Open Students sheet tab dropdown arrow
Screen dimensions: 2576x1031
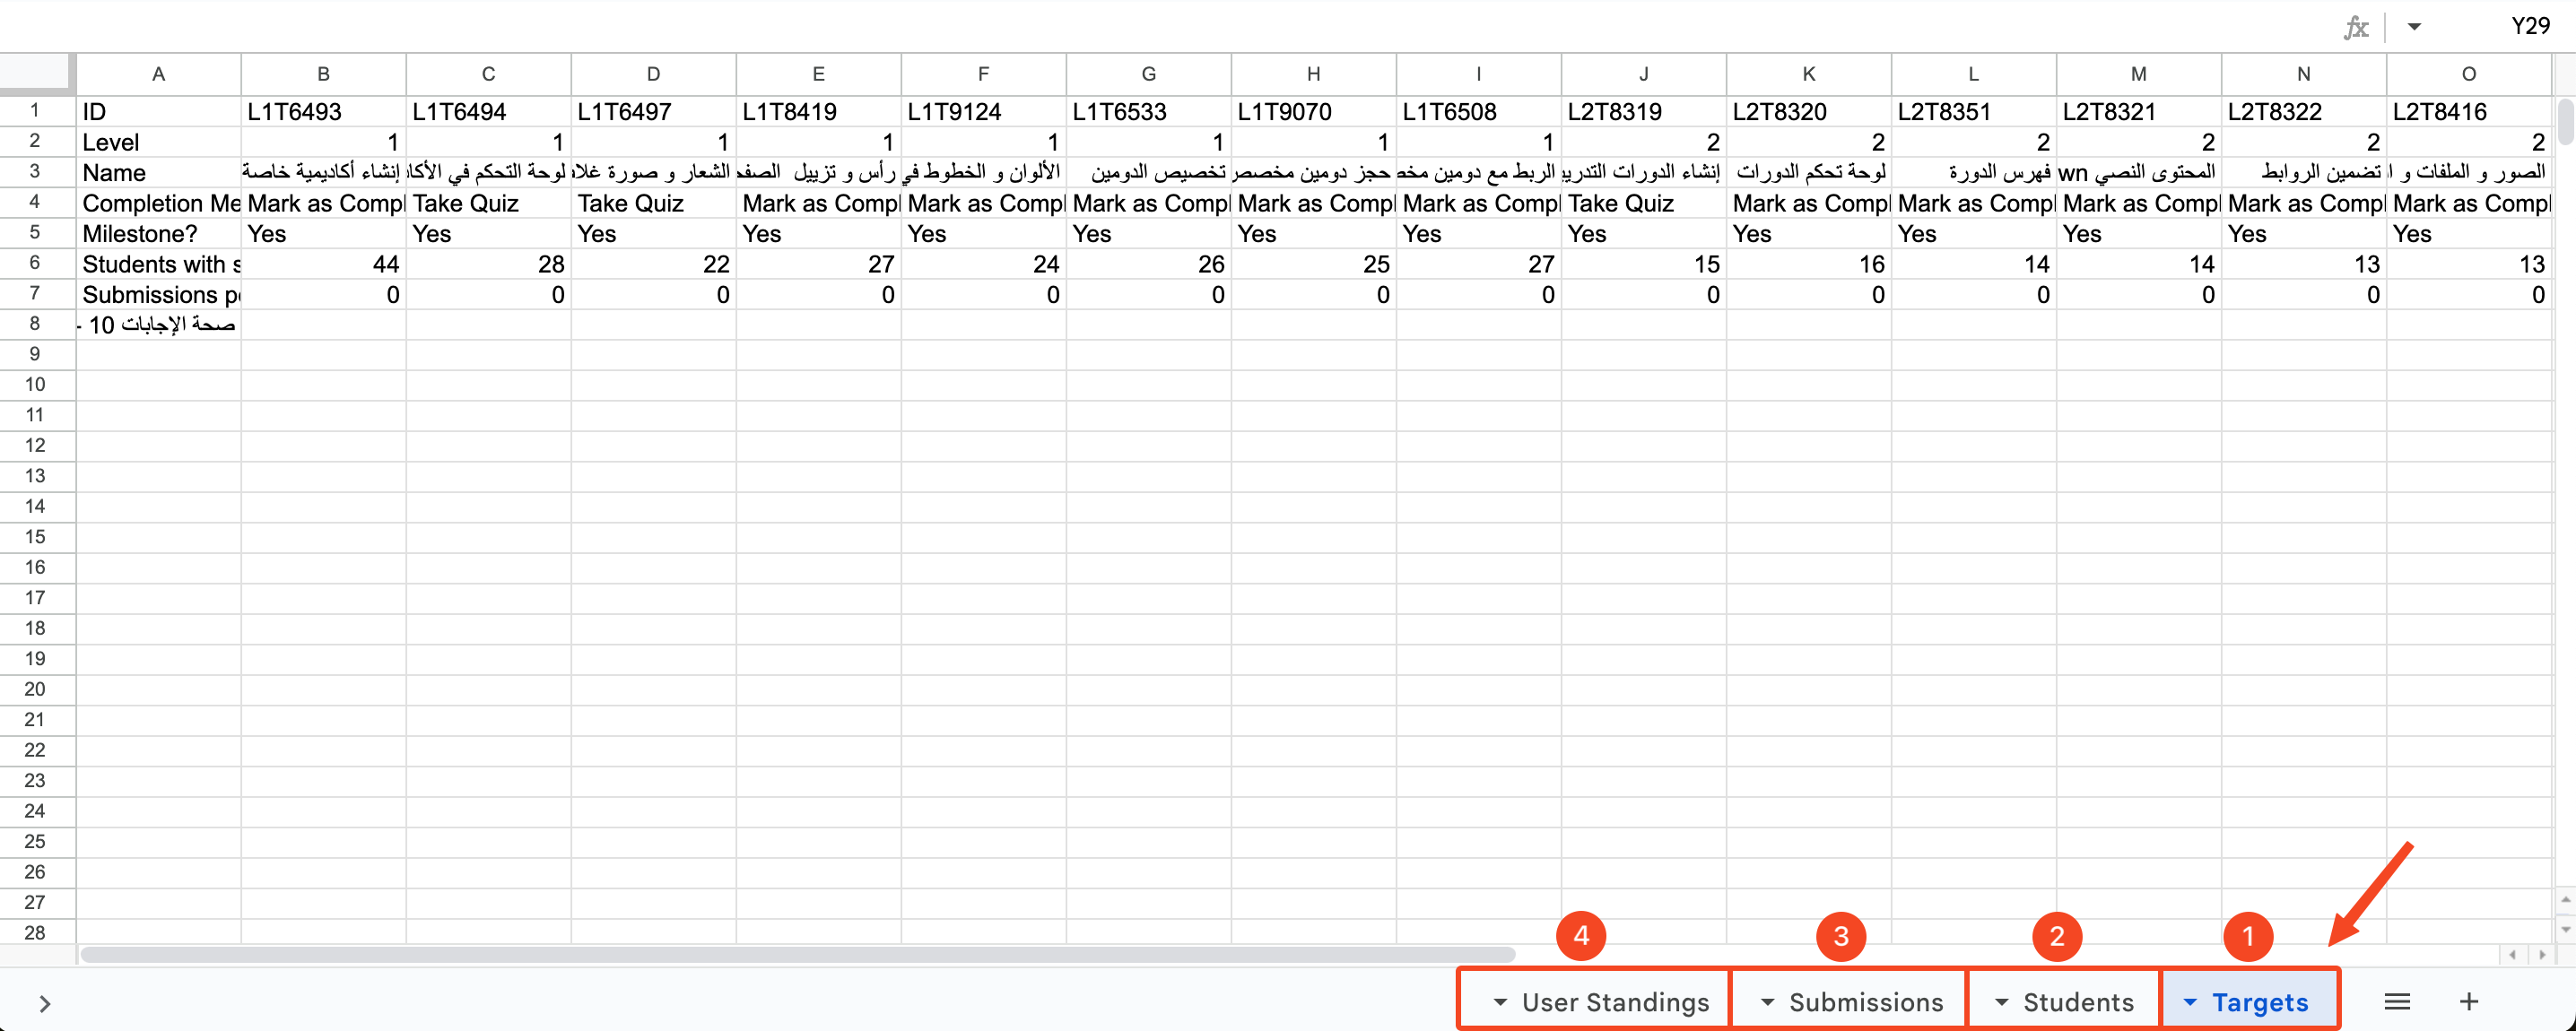2001,1002
